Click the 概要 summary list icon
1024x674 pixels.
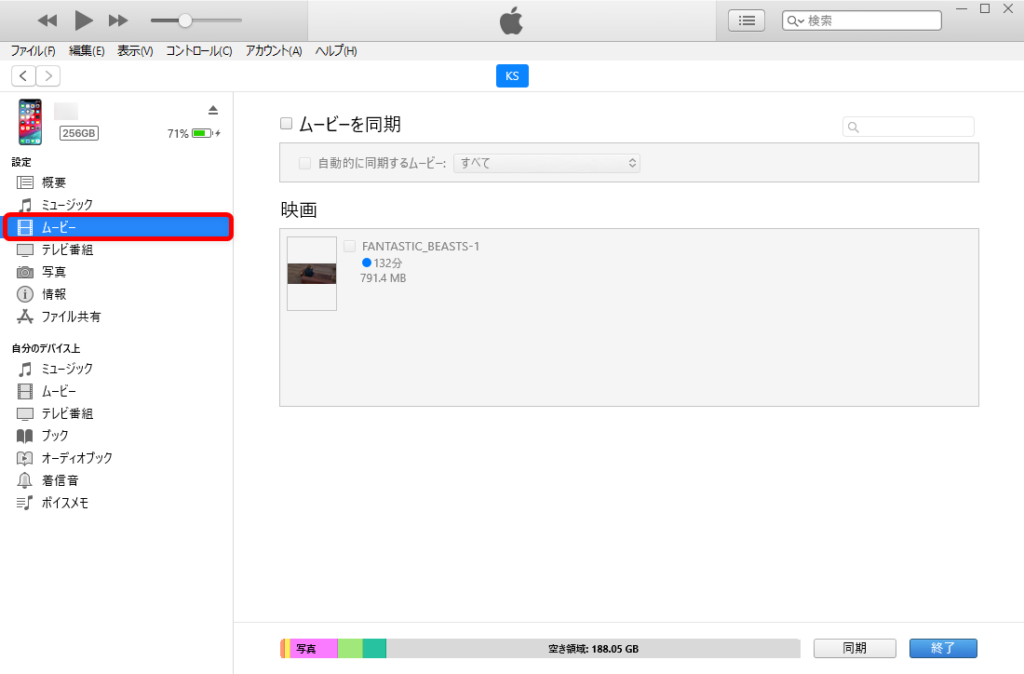tap(25, 182)
